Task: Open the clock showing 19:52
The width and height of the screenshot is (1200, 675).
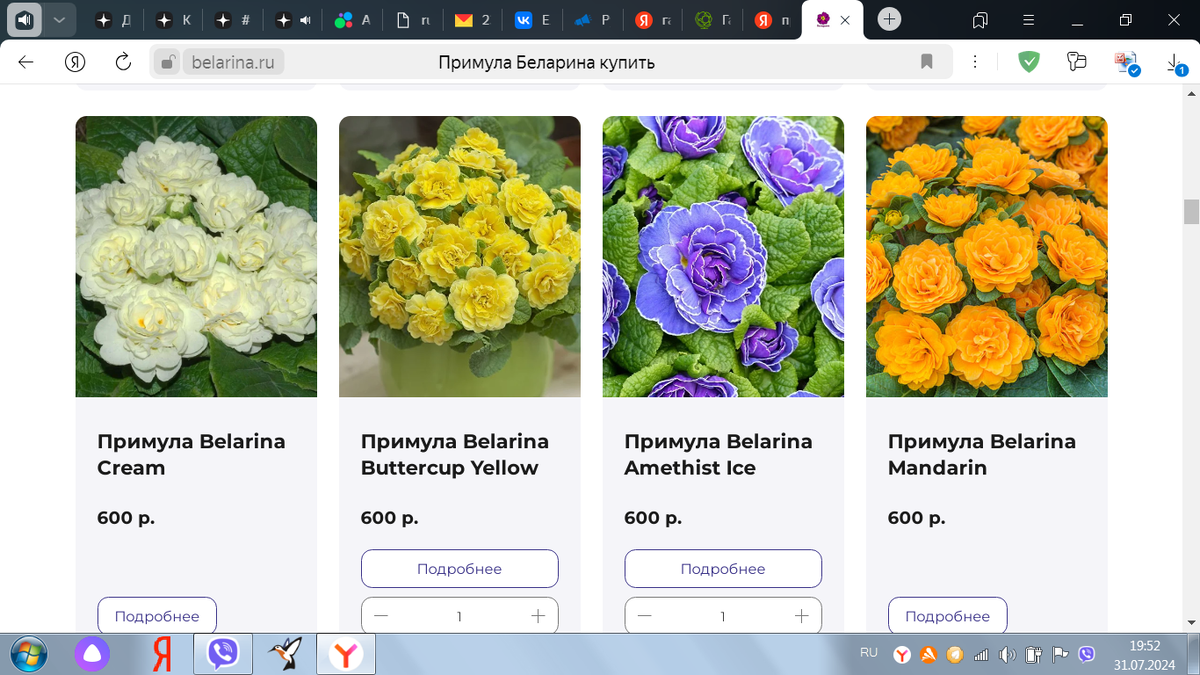Action: 1146,654
